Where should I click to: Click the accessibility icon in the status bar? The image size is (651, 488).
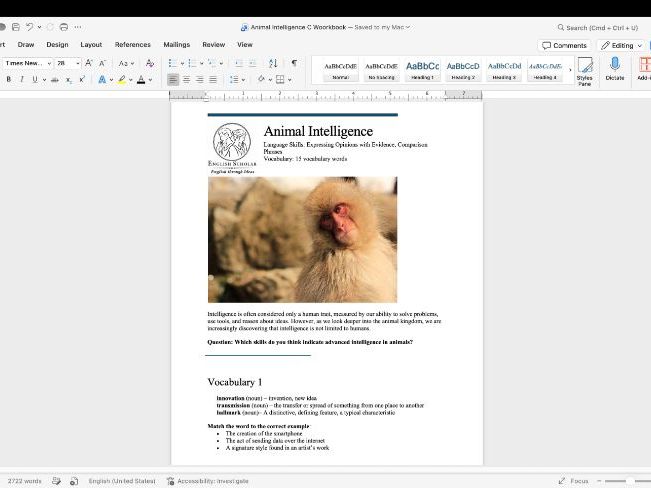tap(170, 481)
